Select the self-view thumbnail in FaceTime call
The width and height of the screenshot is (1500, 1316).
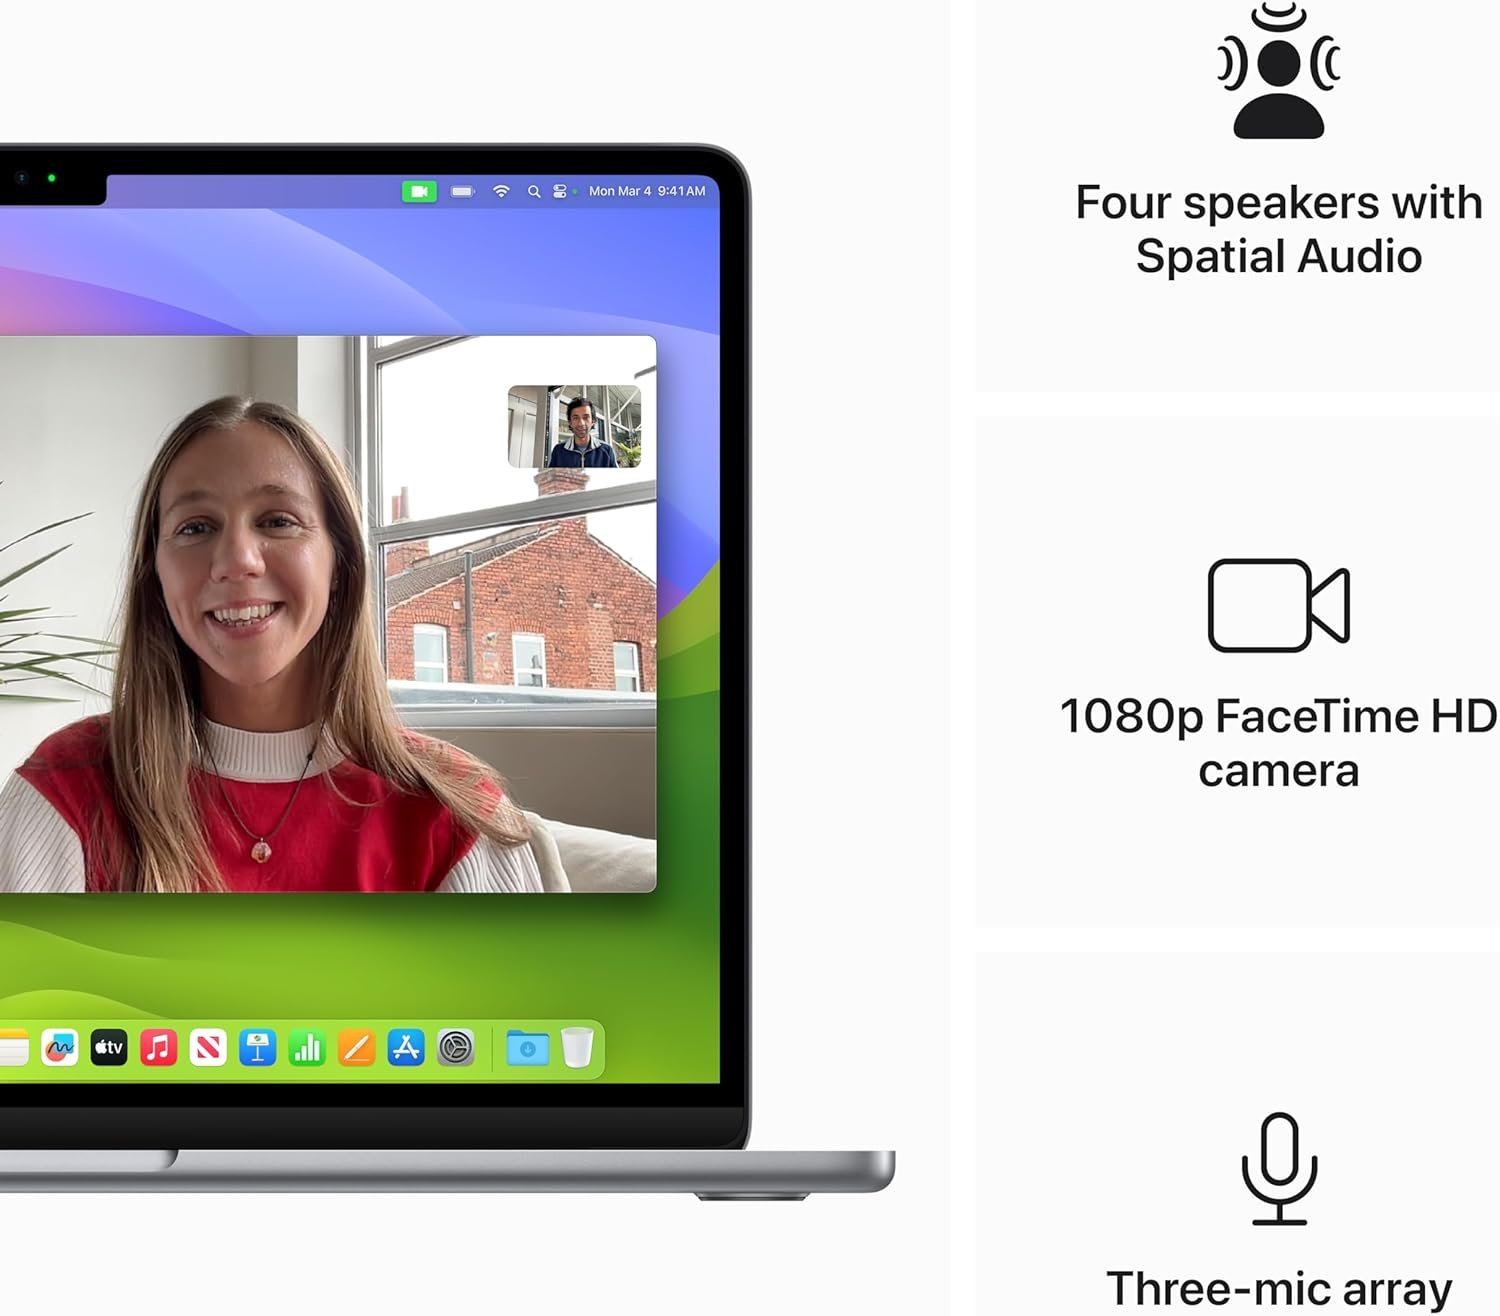point(574,427)
